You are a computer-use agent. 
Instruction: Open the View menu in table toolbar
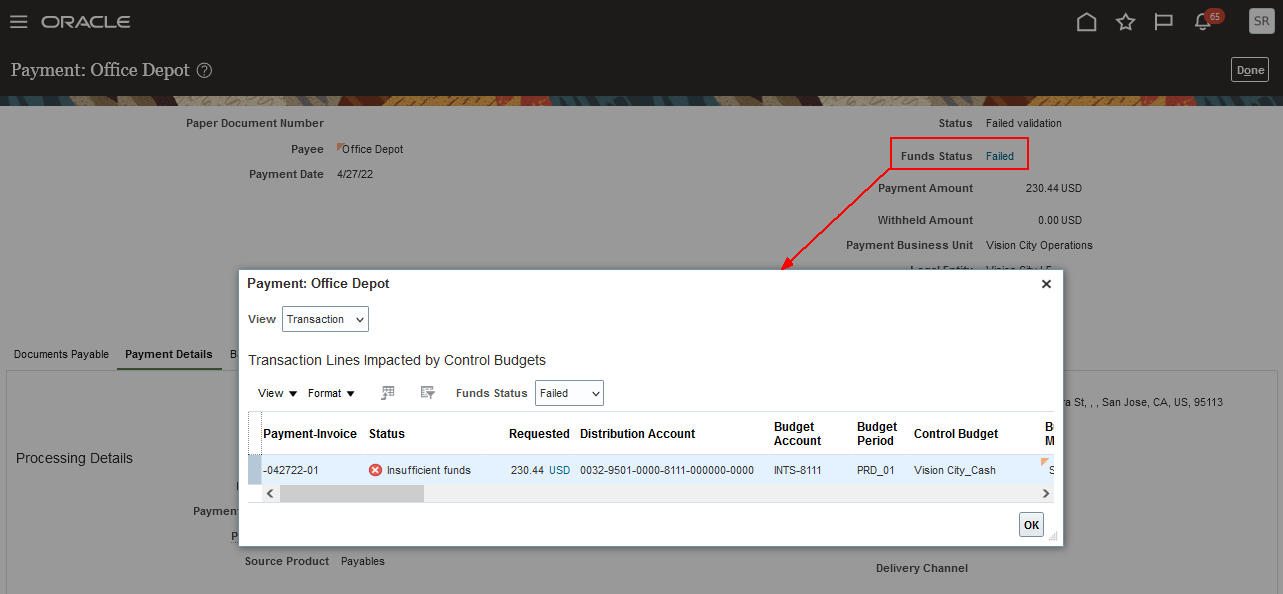click(x=278, y=393)
